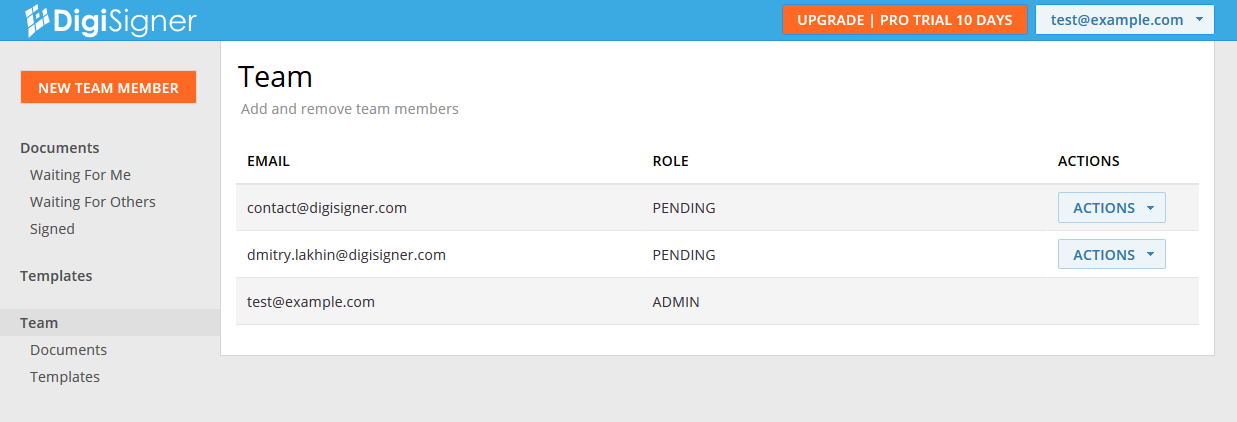Open team Templates under Team
The image size is (1237, 422).
click(65, 377)
